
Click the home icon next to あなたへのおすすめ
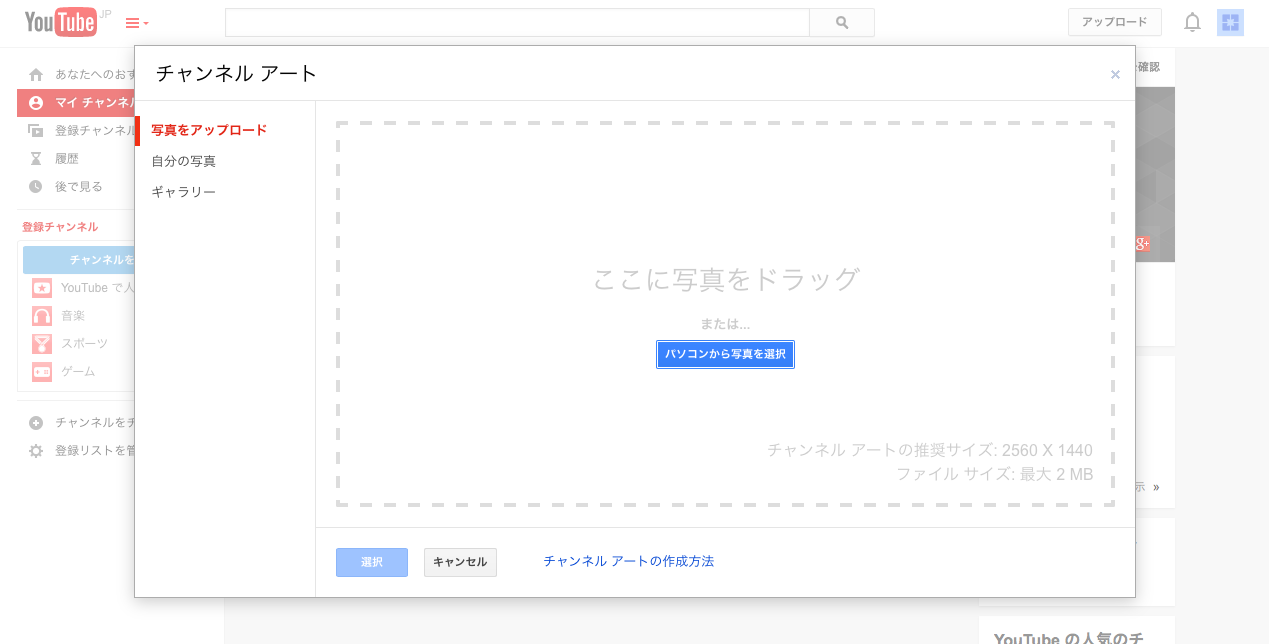pyautogui.click(x=36, y=73)
